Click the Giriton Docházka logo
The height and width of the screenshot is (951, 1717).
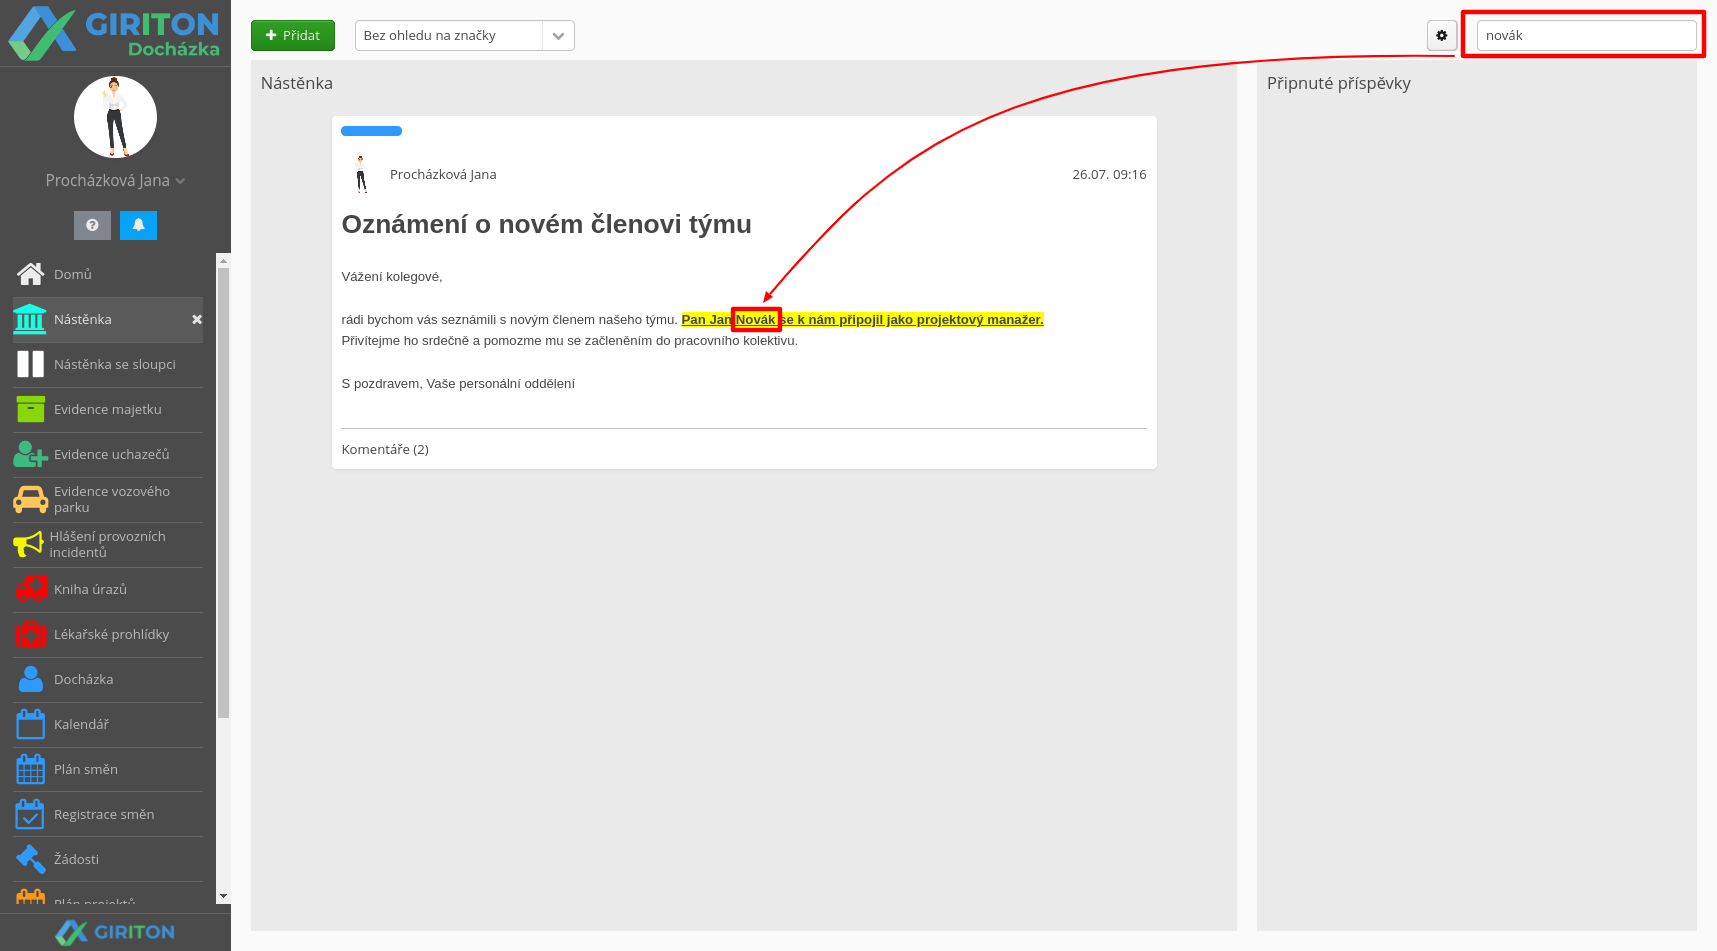114,33
